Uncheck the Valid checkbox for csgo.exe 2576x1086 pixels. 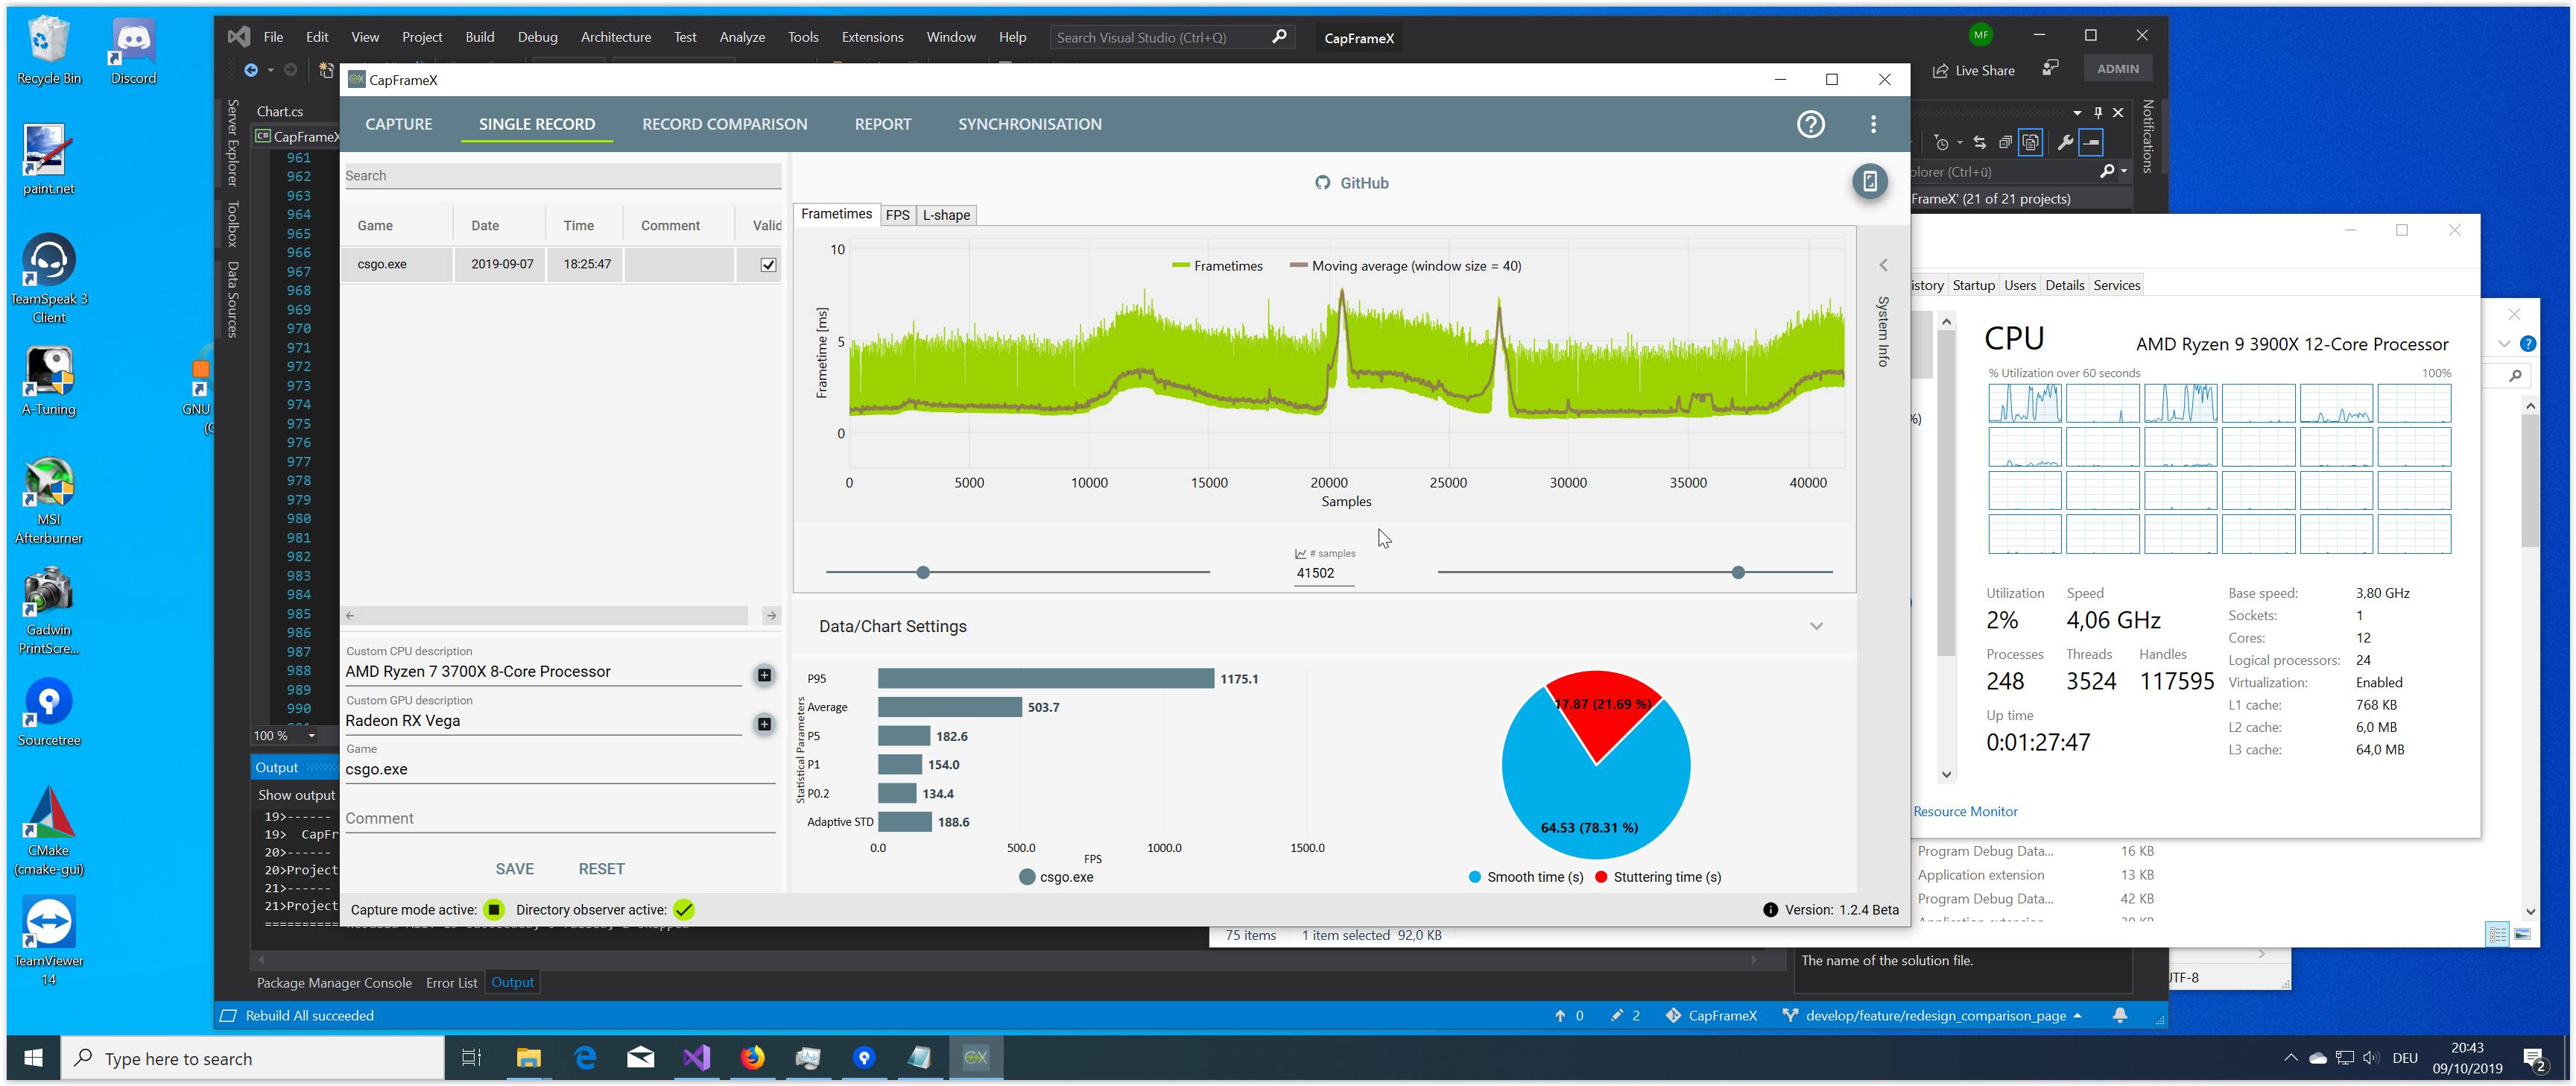(x=768, y=265)
